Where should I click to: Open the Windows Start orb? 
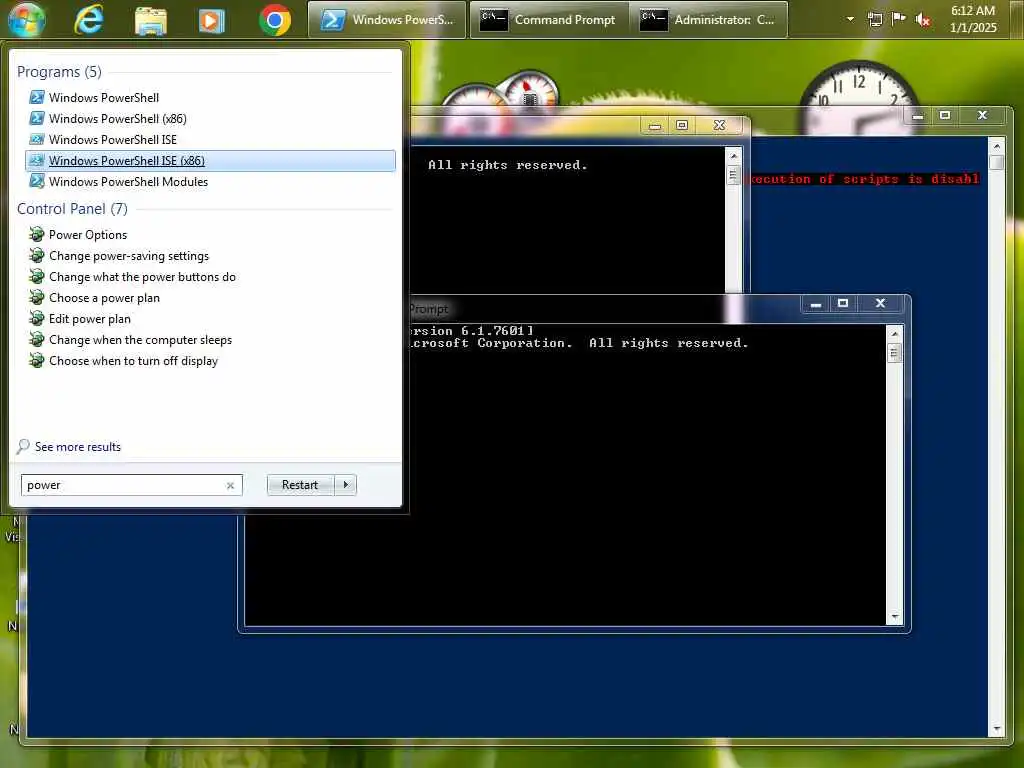click(26, 20)
